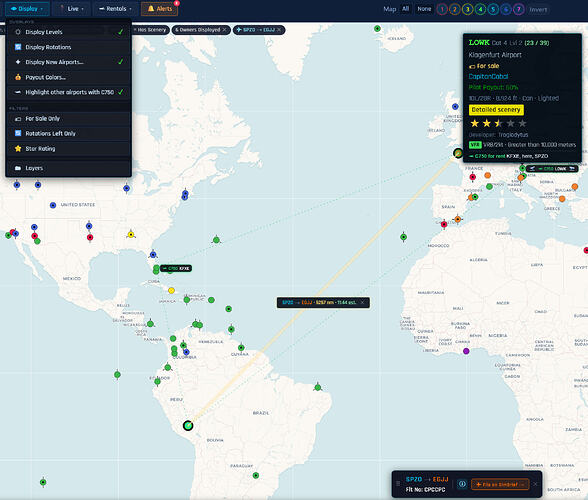The width and height of the screenshot is (588, 500).
Task: Open the Alerts bell notifications
Action: [159, 9]
